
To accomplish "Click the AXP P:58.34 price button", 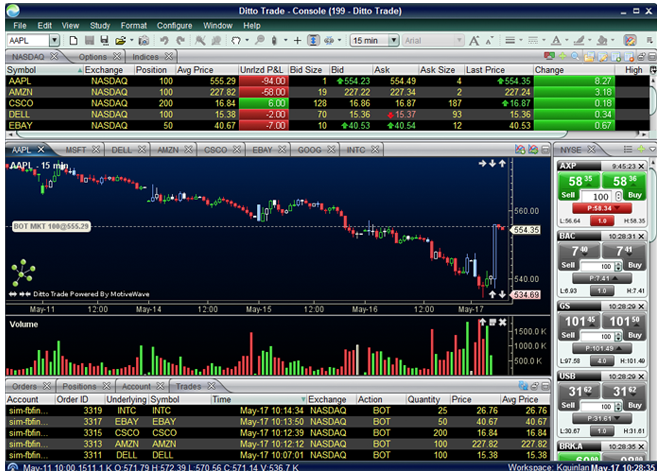I will pos(602,208).
